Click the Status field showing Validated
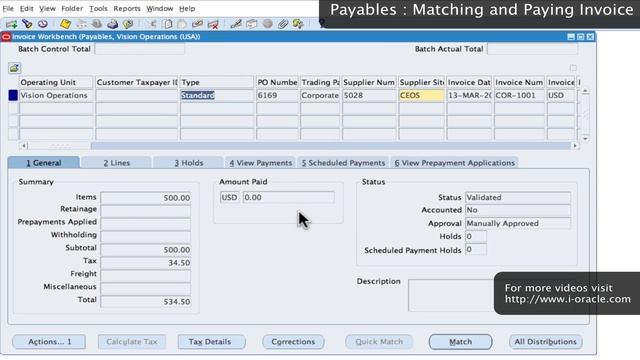 click(x=518, y=198)
